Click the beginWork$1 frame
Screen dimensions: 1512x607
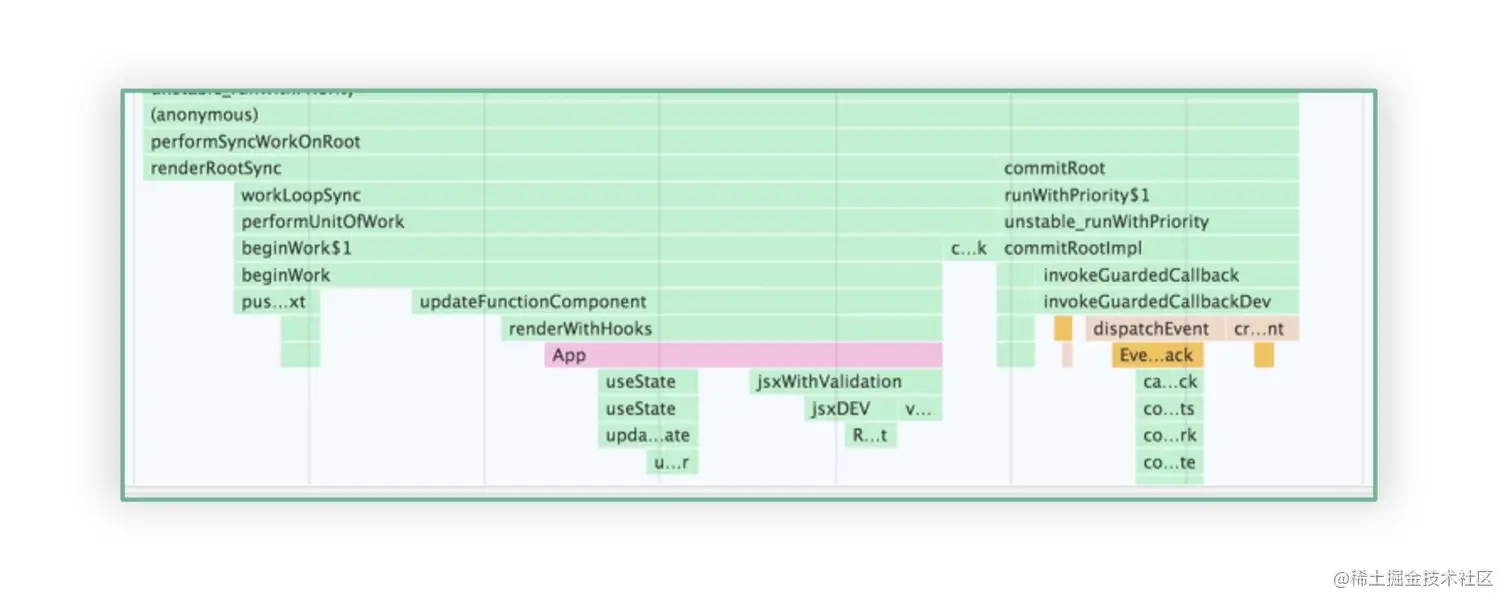588,248
